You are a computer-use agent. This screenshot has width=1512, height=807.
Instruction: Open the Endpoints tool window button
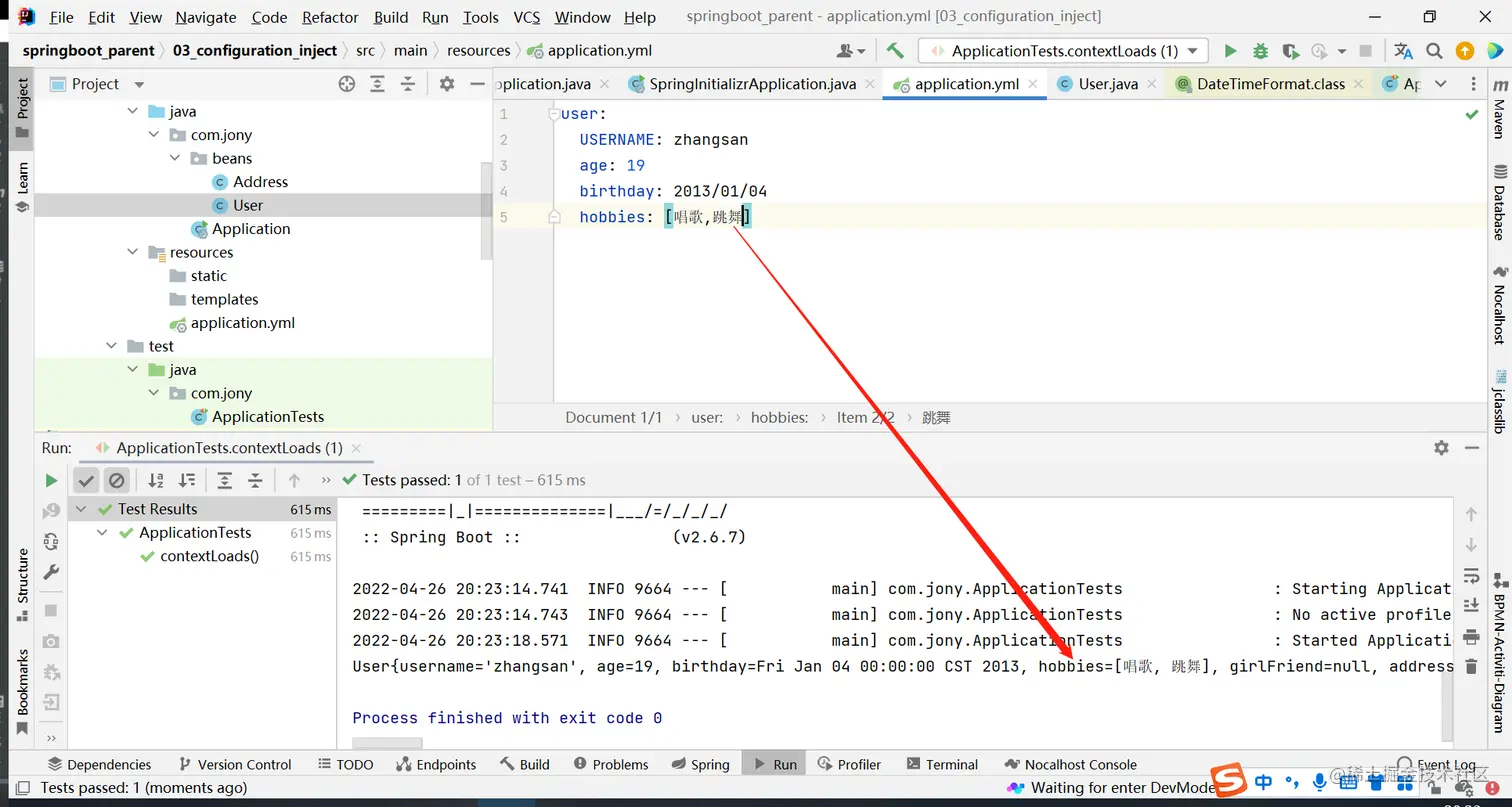tap(436, 764)
